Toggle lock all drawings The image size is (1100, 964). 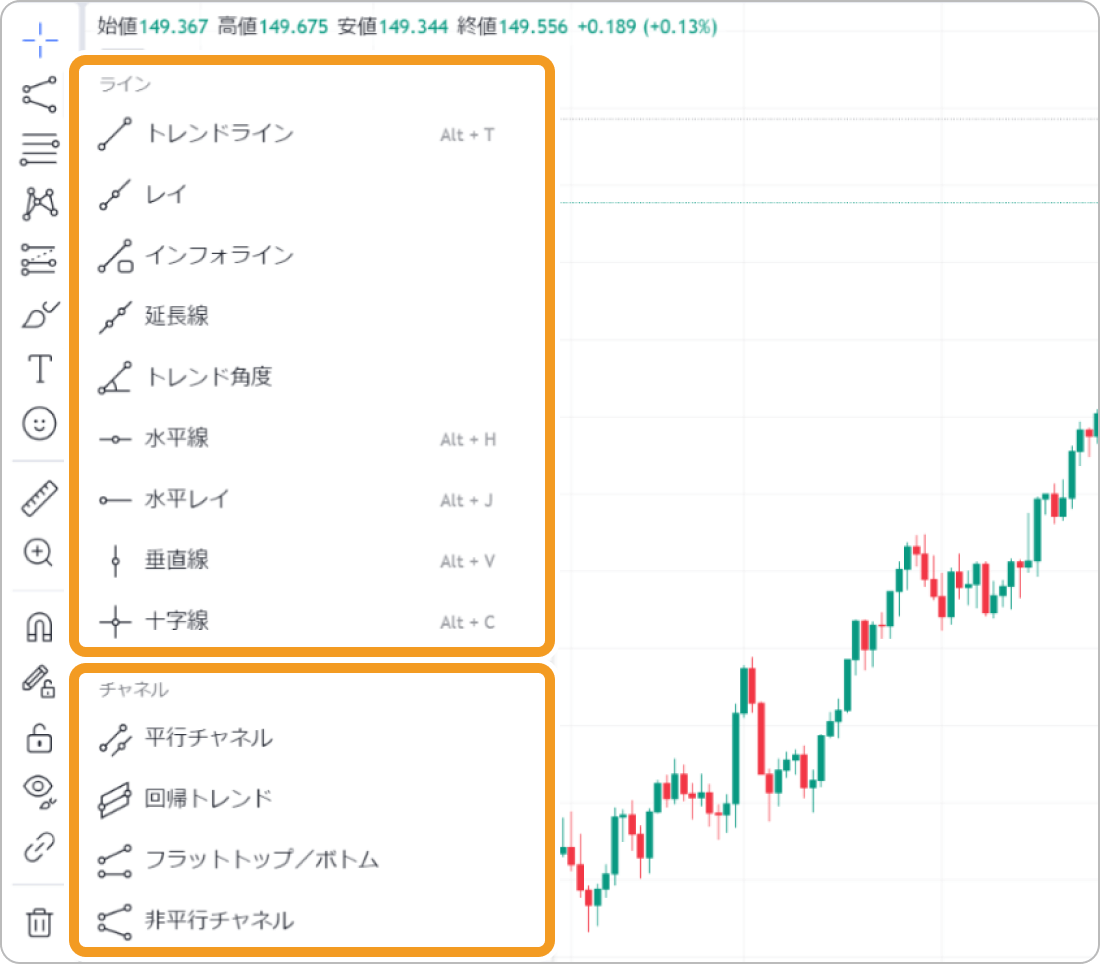tap(39, 739)
